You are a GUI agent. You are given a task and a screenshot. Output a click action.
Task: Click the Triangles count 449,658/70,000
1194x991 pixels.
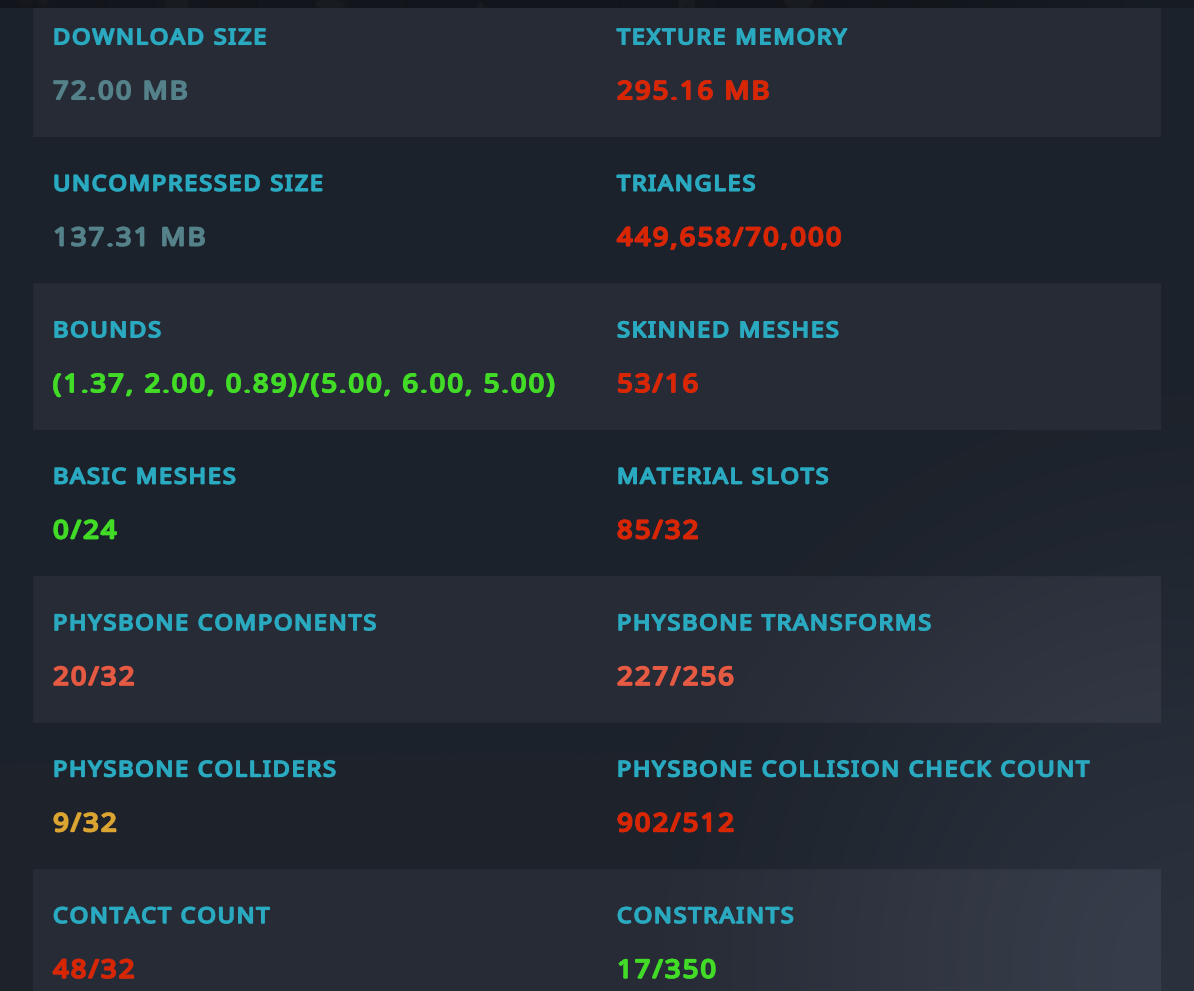[x=729, y=238]
